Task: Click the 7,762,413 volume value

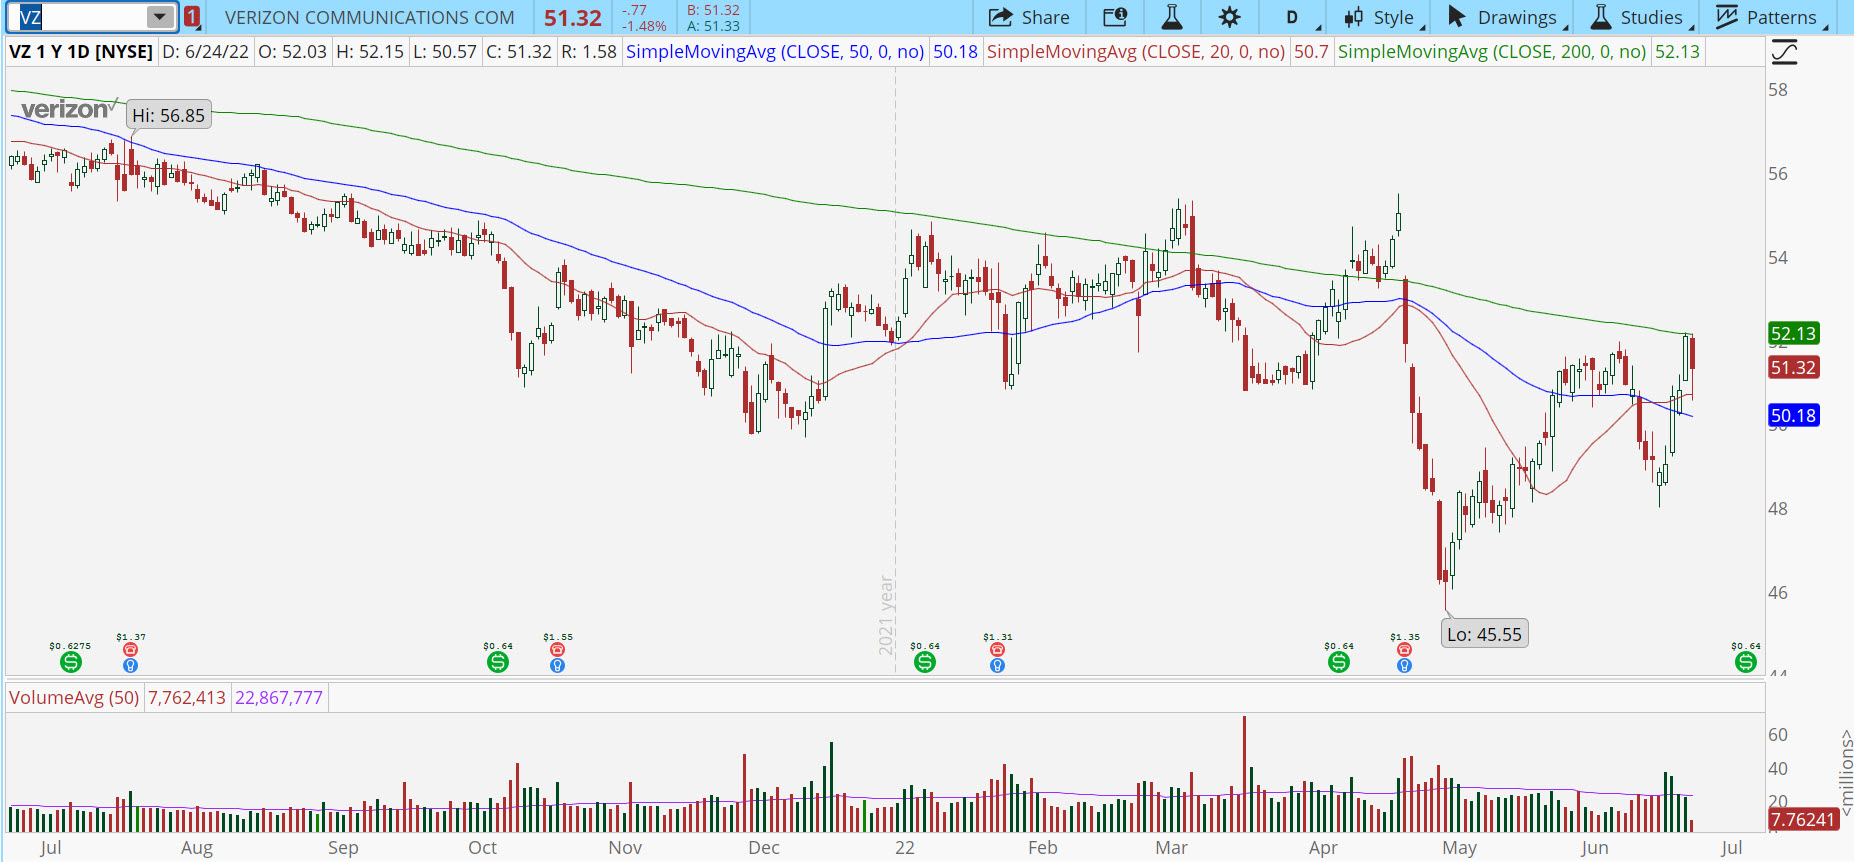Action: pyautogui.click(x=187, y=698)
